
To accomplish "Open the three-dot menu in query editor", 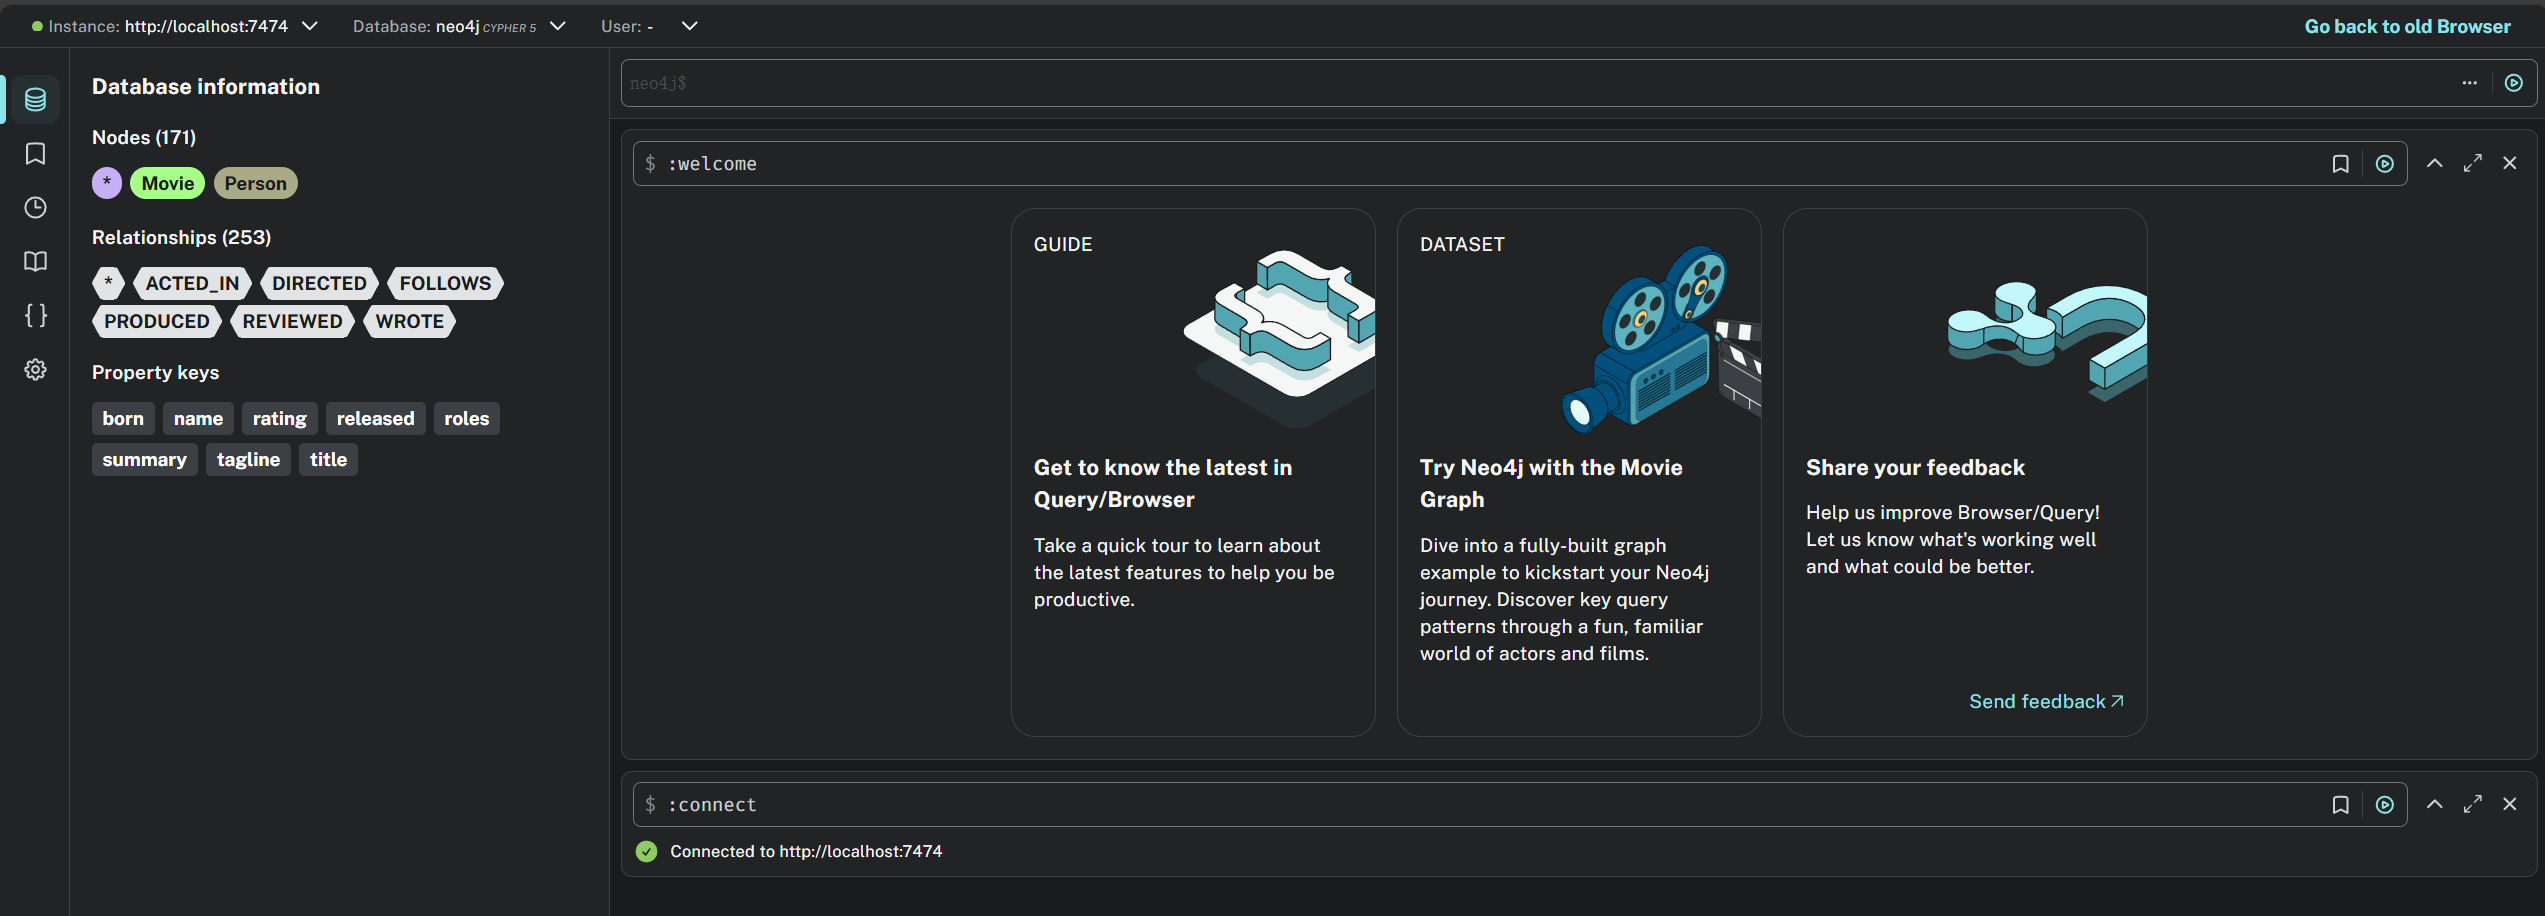I will pyautogui.click(x=2469, y=83).
